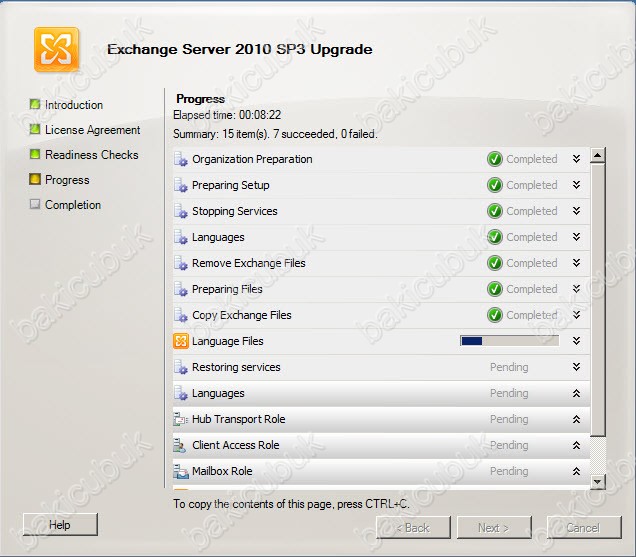Click the Client Access Role icon
Screen dimensions: 636x557
(x=180, y=445)
